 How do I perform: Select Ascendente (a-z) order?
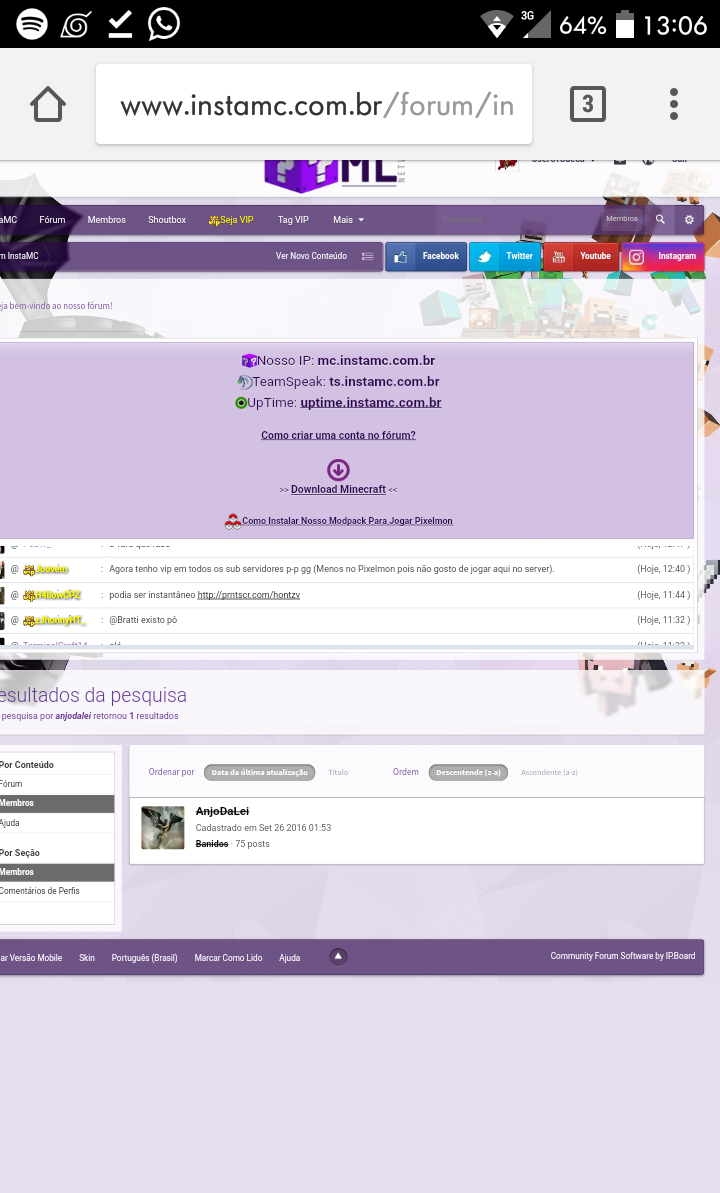click(x=549, y=772)
